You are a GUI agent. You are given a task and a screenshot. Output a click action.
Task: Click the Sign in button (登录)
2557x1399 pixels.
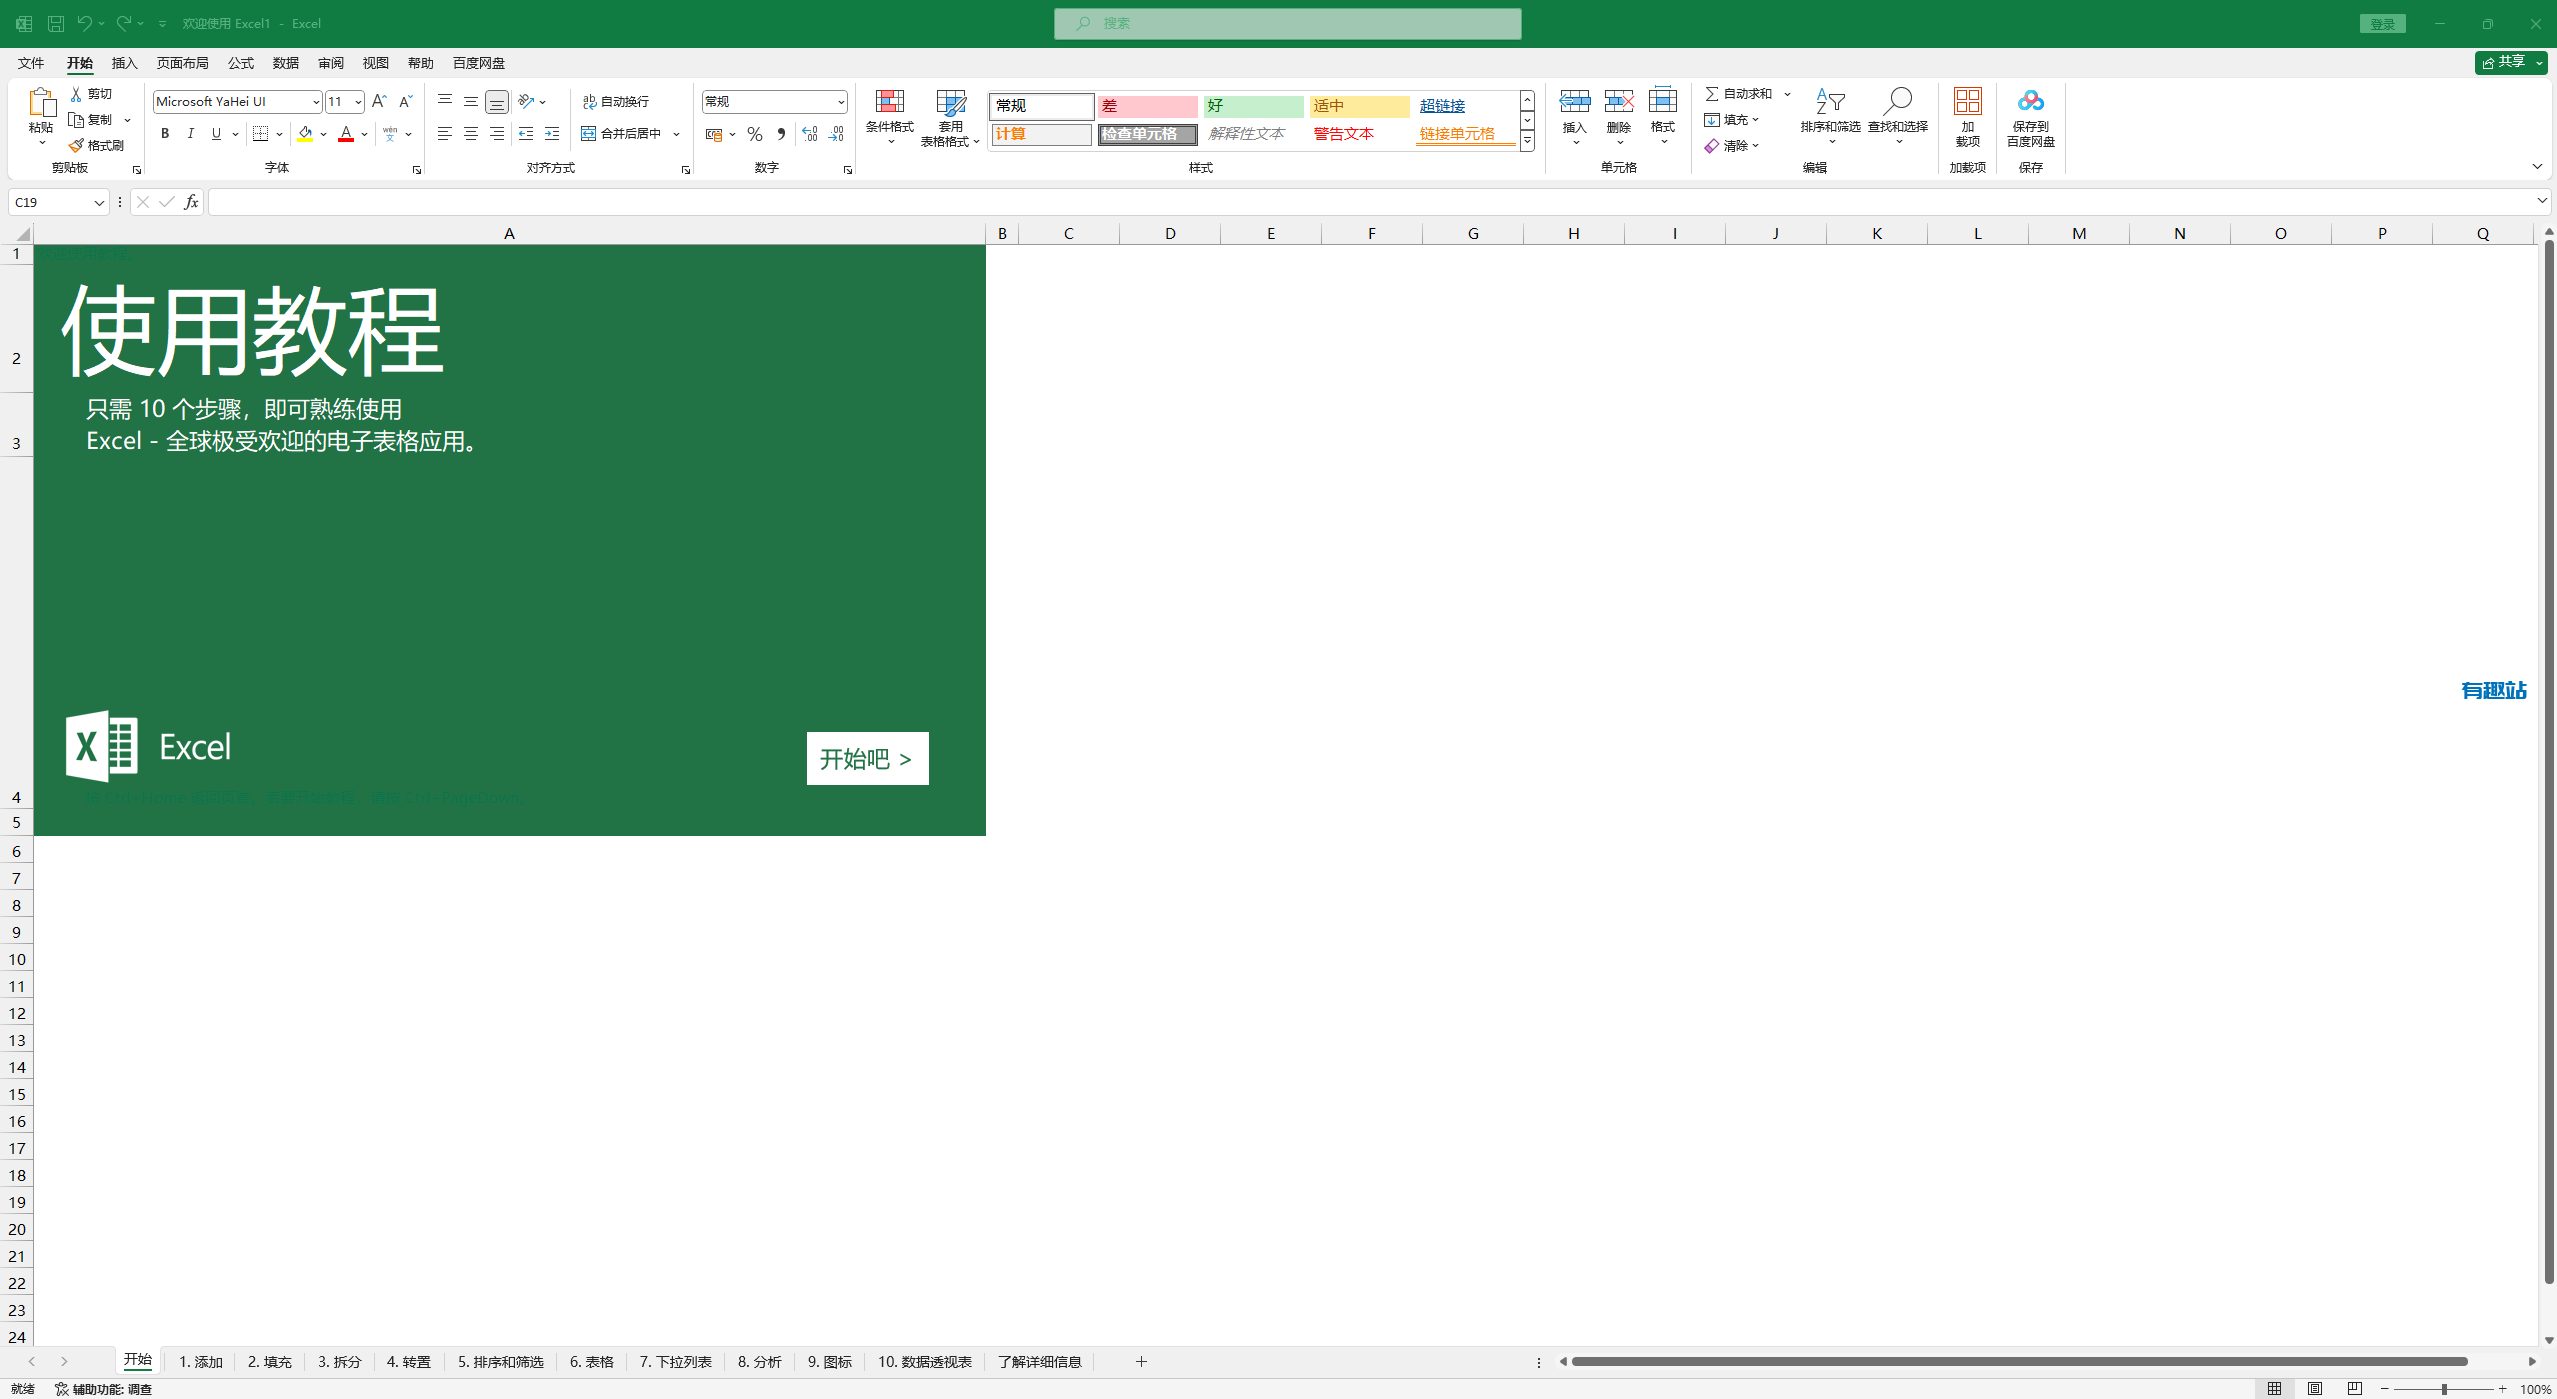pyautogui.click(x=2382, y=24)
